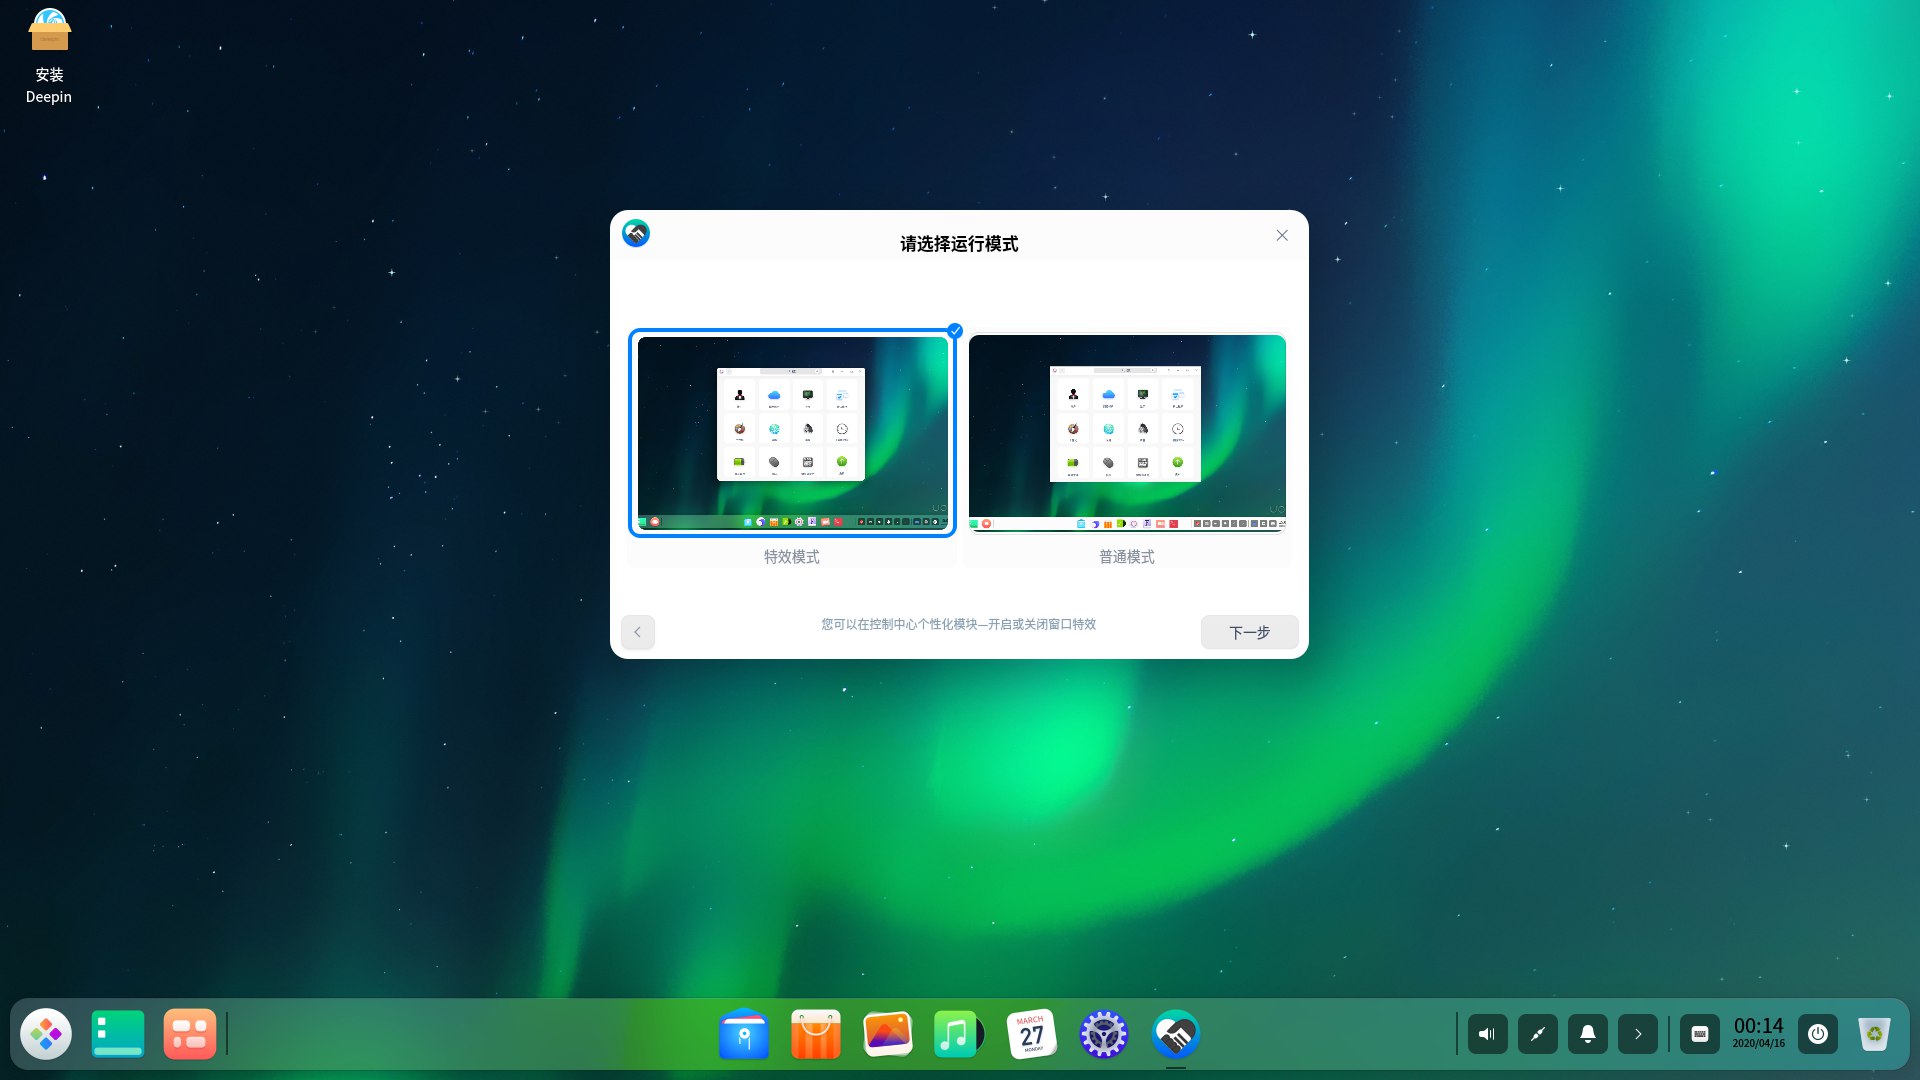Click the 普通模式 label
The height and width of the screenshot is (1080, 1920).
(x=1127, y=557)
